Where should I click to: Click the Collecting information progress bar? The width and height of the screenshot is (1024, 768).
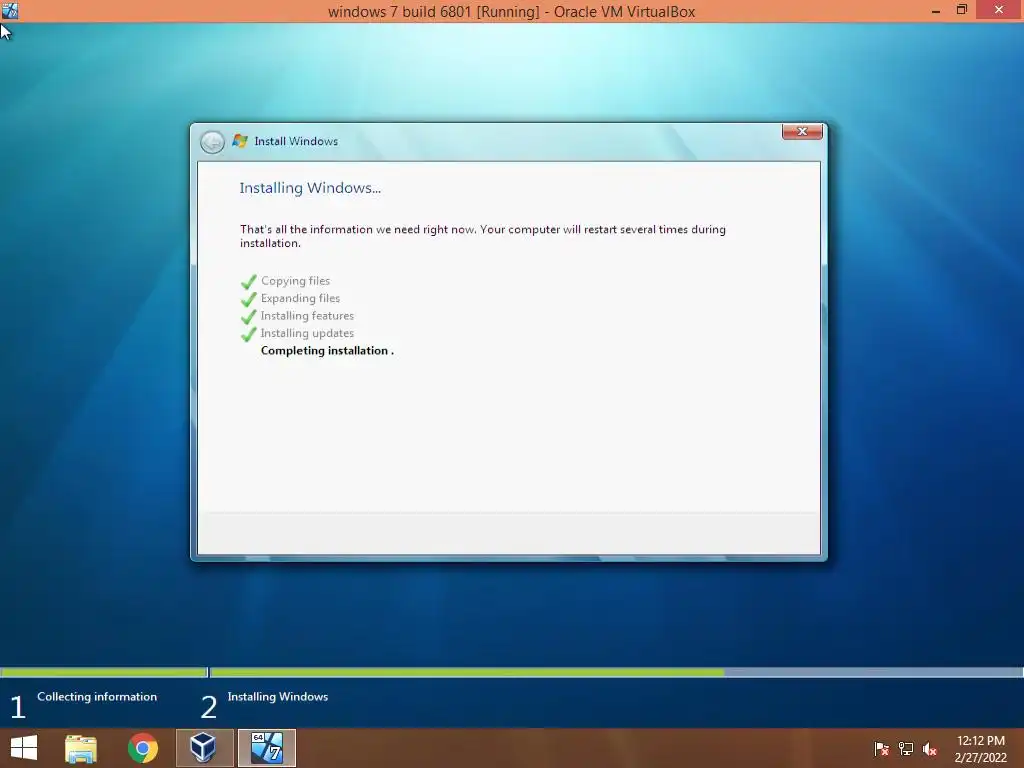[103, 672]
